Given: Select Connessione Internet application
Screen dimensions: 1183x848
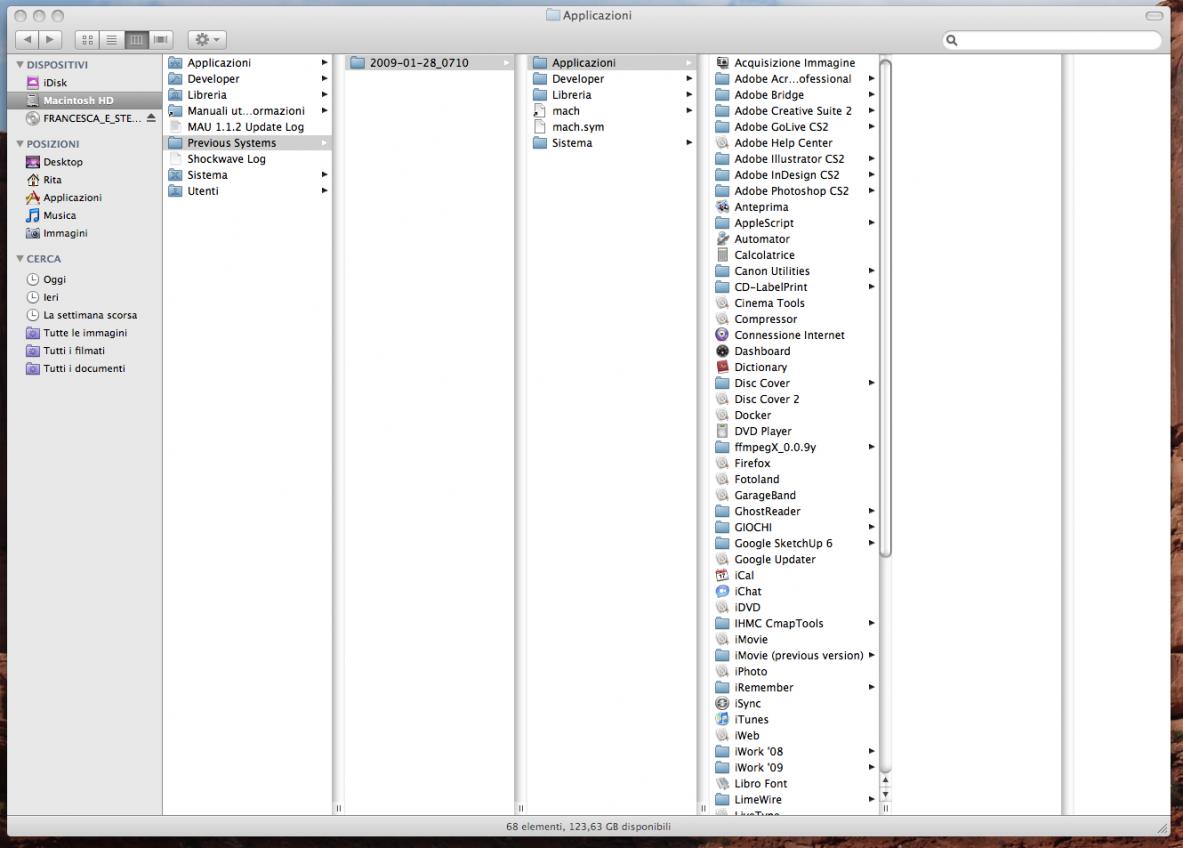Looking at the screenshot, I should 795,335.
